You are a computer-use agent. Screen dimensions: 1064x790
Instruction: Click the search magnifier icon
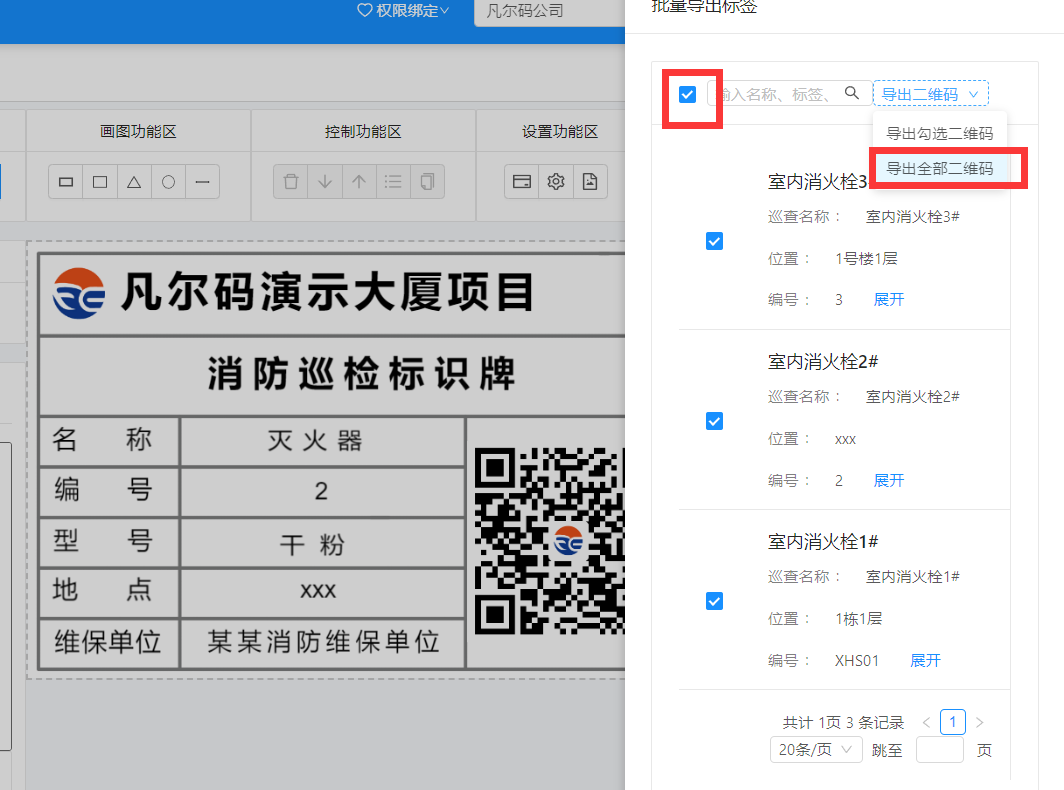tap(852, 93)
